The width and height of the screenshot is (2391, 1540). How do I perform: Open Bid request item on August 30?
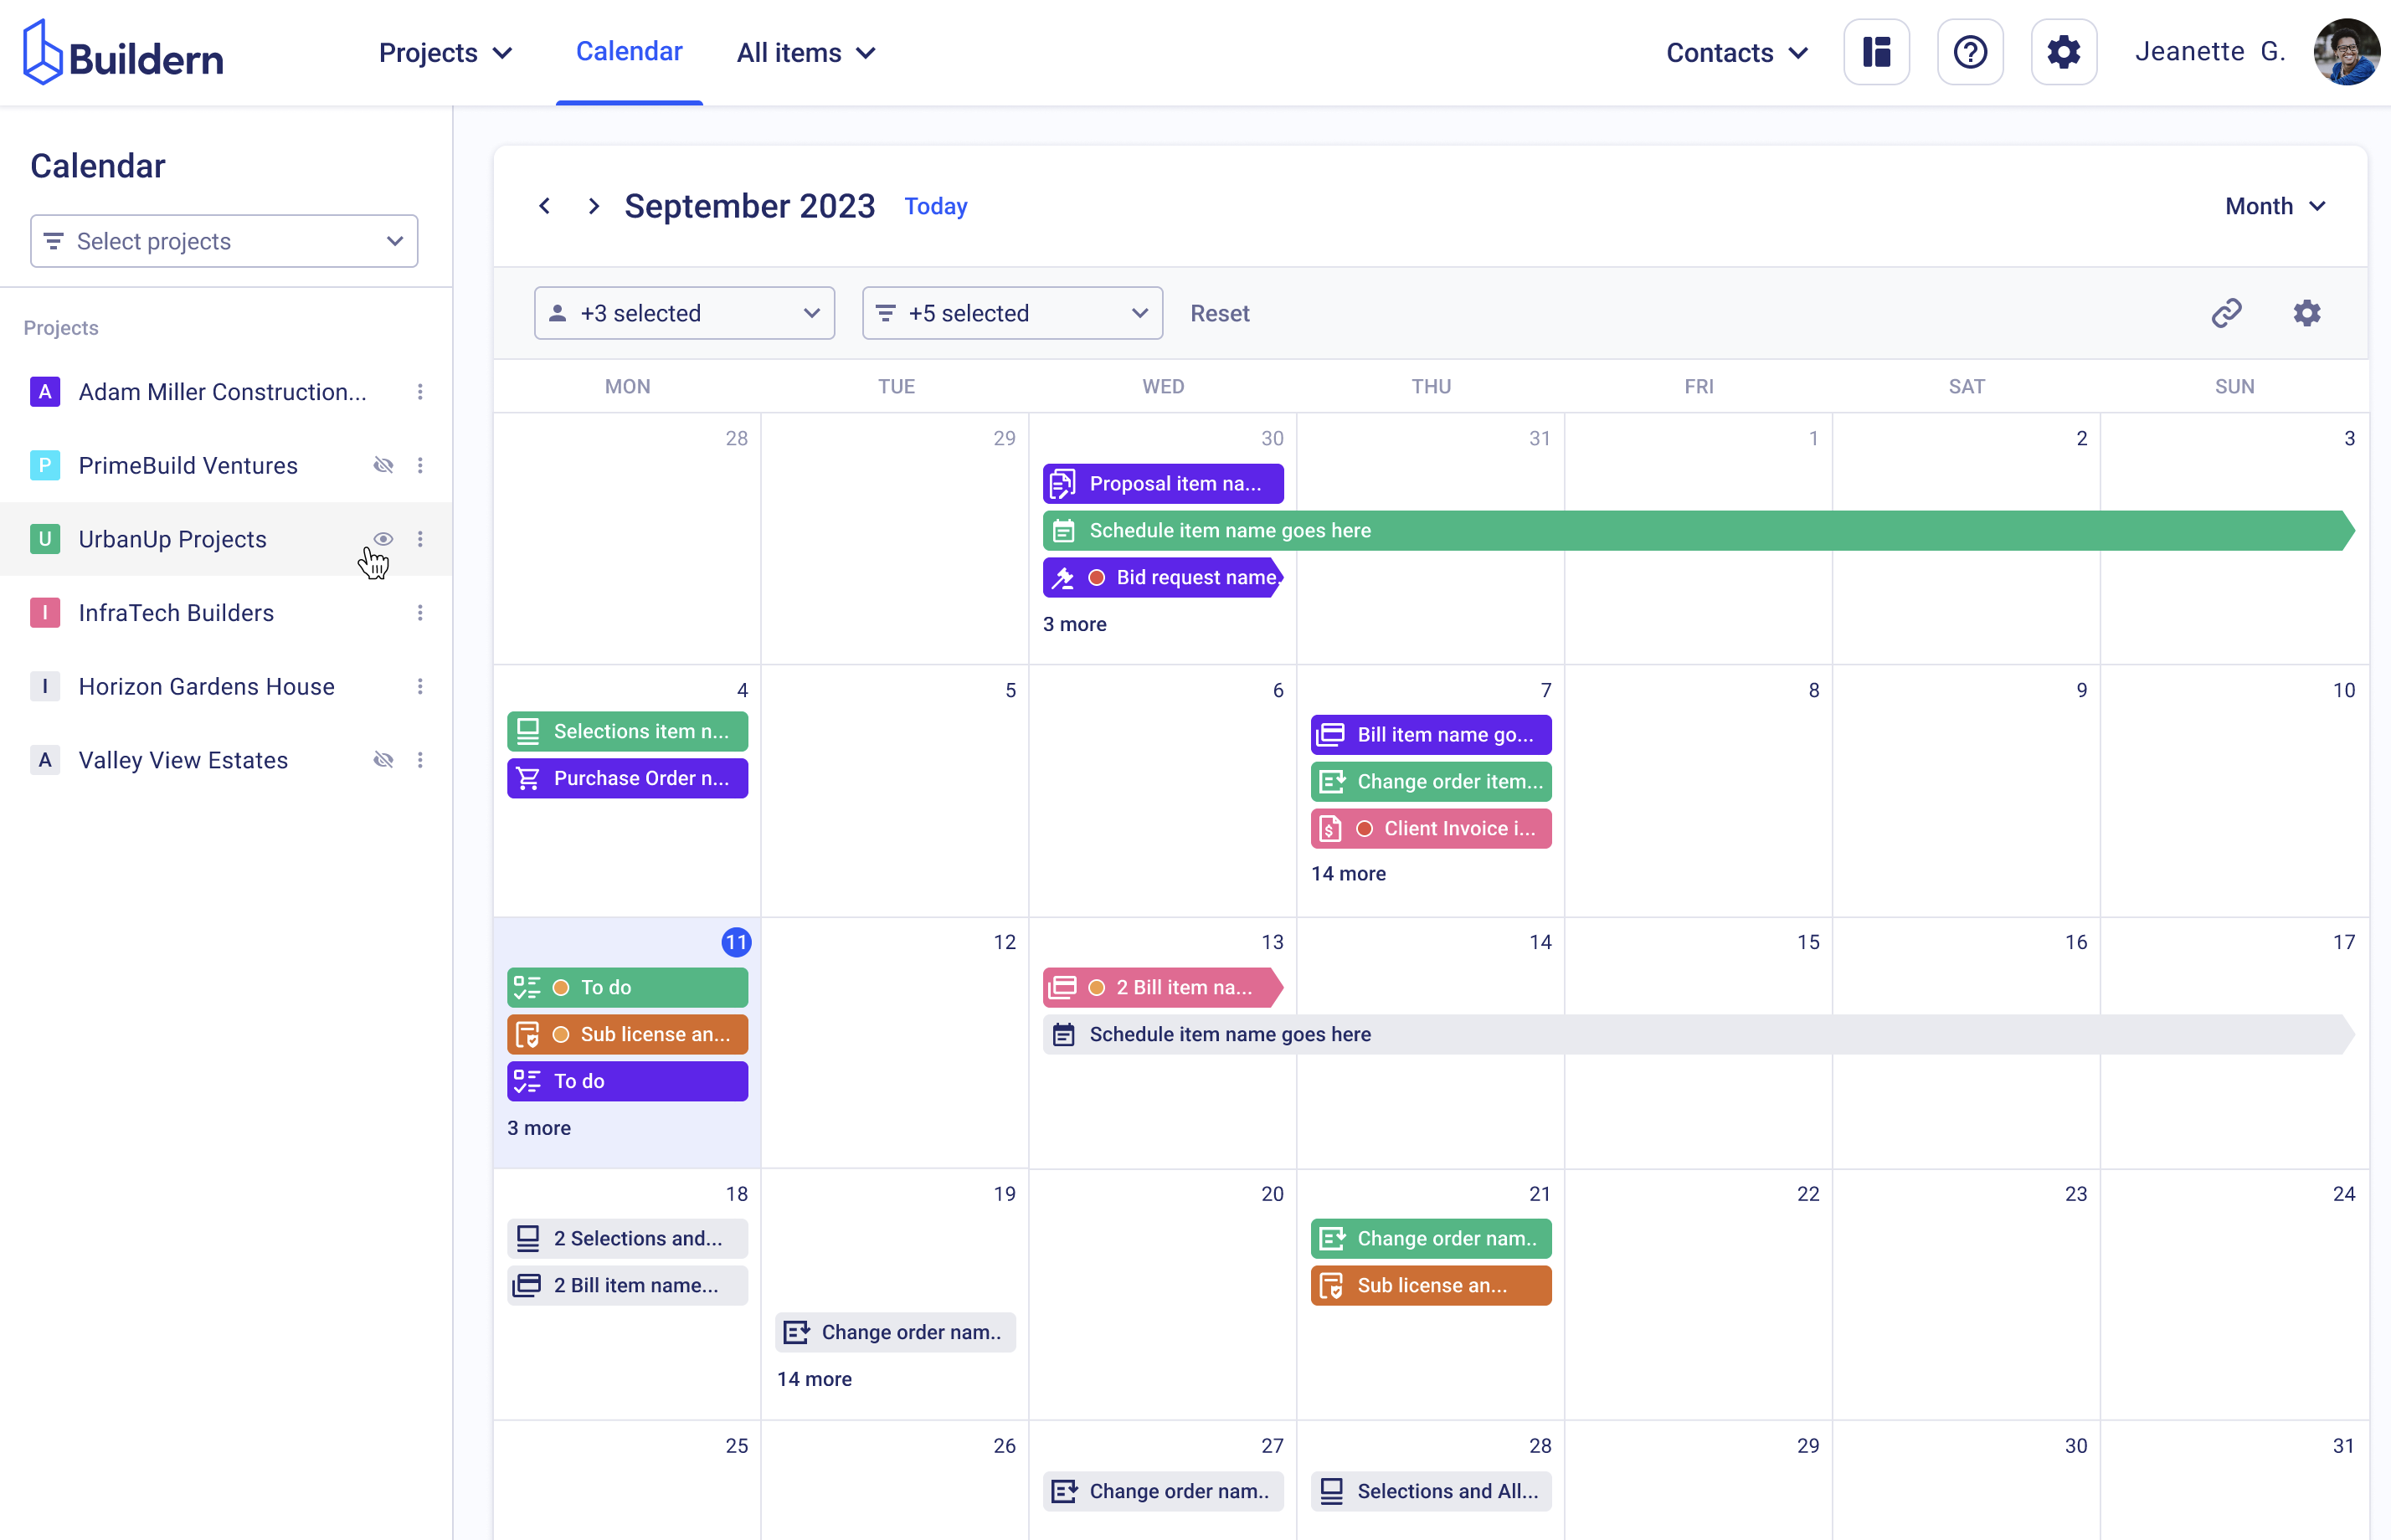(1163, 578)
